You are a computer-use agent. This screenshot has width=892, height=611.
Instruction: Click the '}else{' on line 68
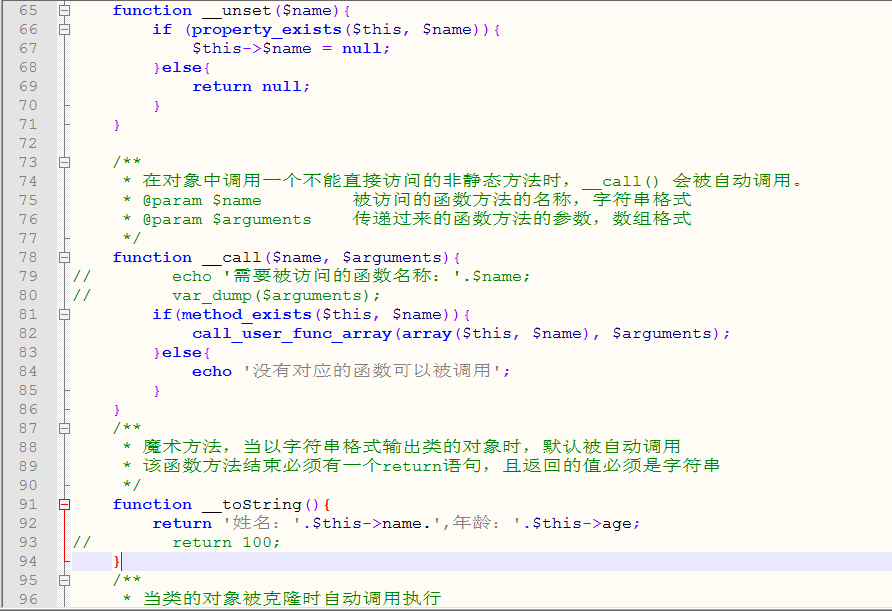tap(182, 68)
